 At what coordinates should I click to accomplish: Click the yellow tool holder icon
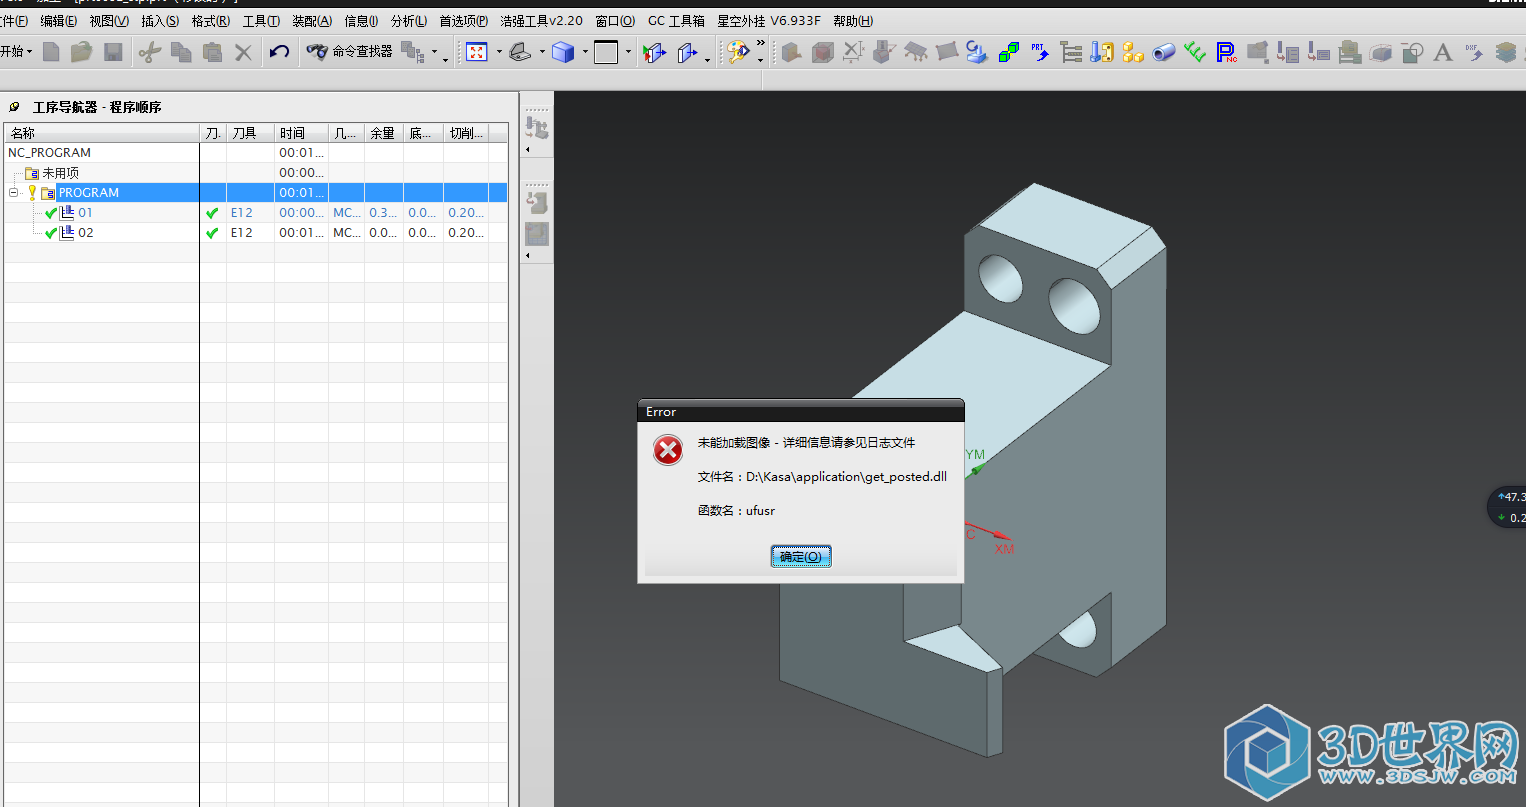pyautogui.click(x=1102, y=52)
